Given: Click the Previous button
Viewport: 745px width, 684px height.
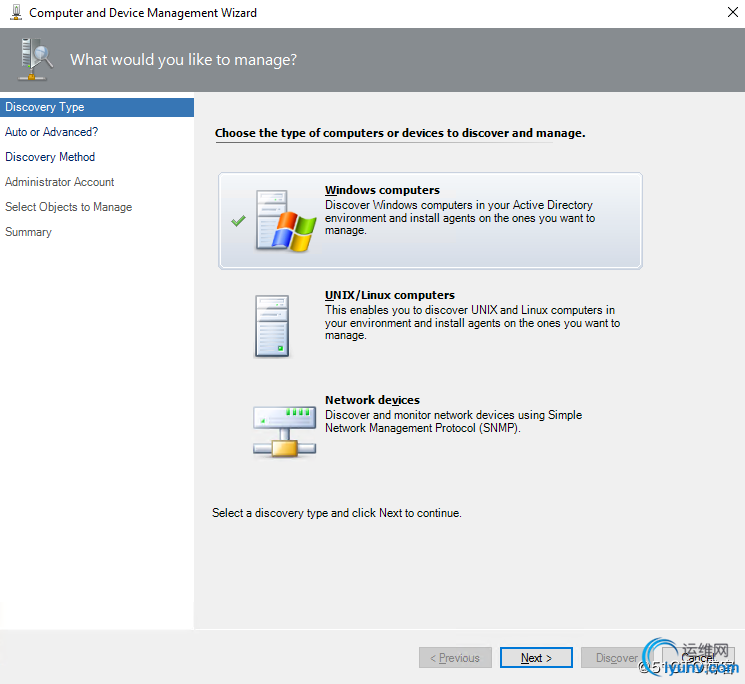Looking at the screenshot, I should 455,657.
